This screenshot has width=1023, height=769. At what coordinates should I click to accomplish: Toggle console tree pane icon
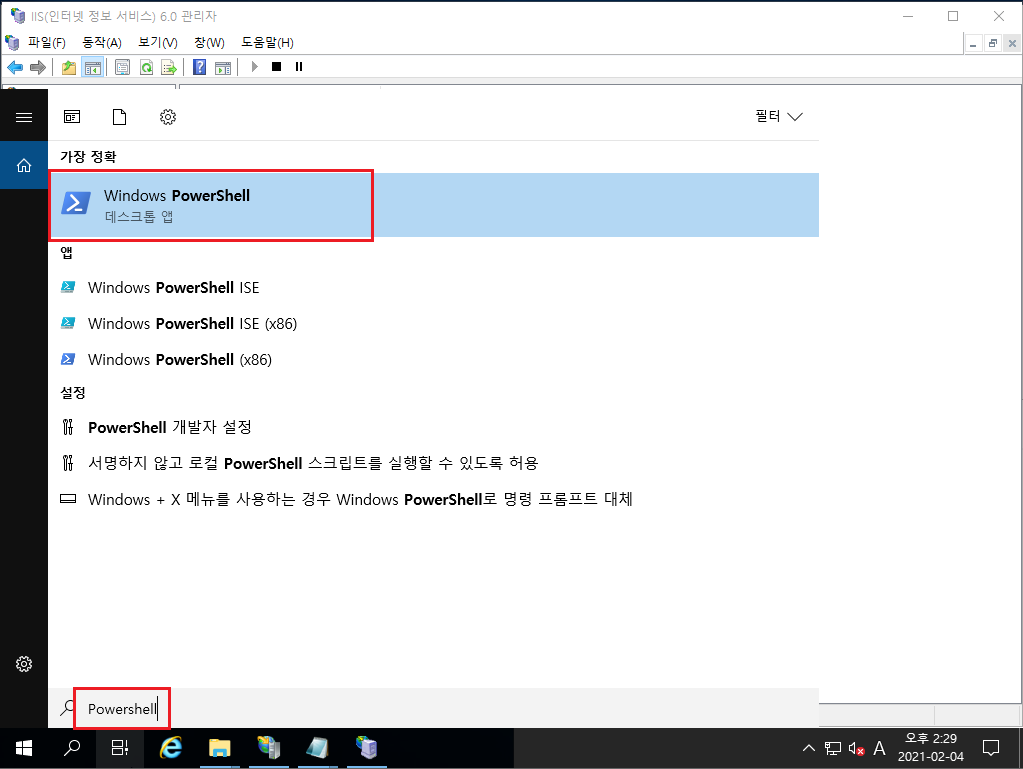93,67
